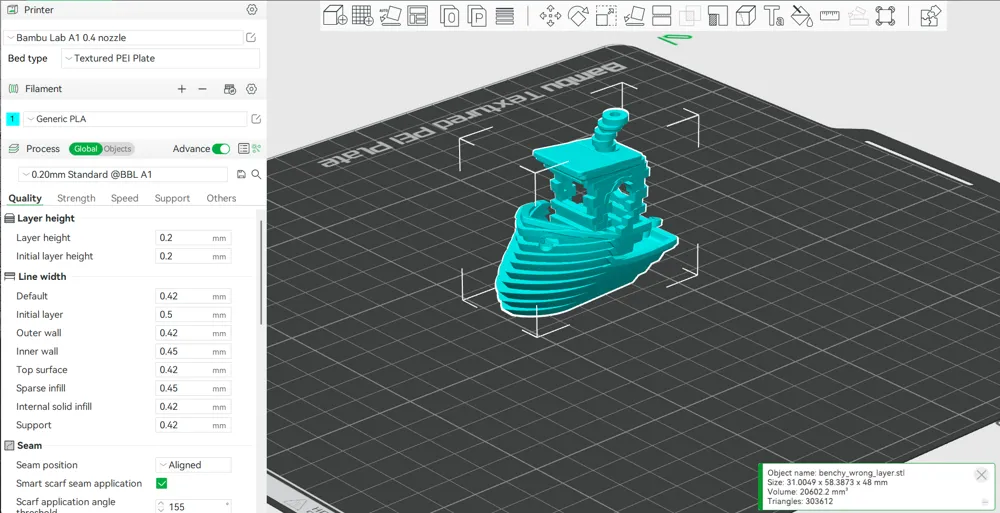Open the Seam position dropdown
Viewport: 1000px width, 513px height.
(194, 465)
